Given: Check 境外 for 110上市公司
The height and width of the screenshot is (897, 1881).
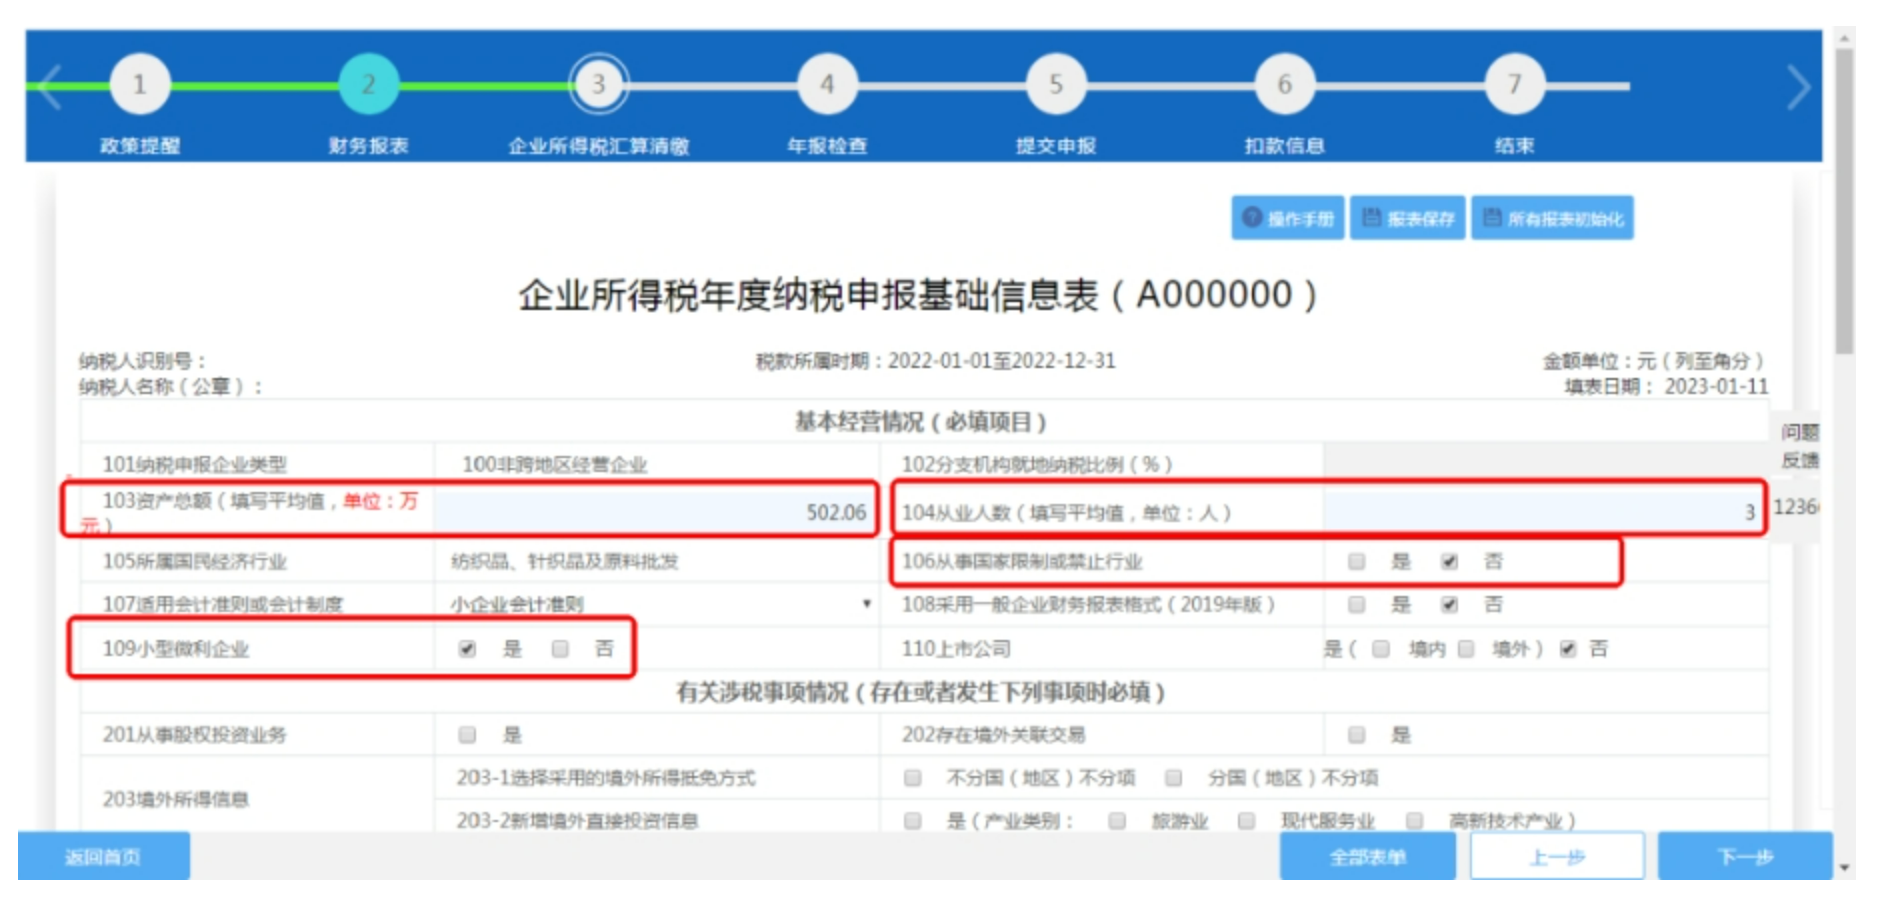Looking at the screenshot, I should click(x=1465, y=649).
